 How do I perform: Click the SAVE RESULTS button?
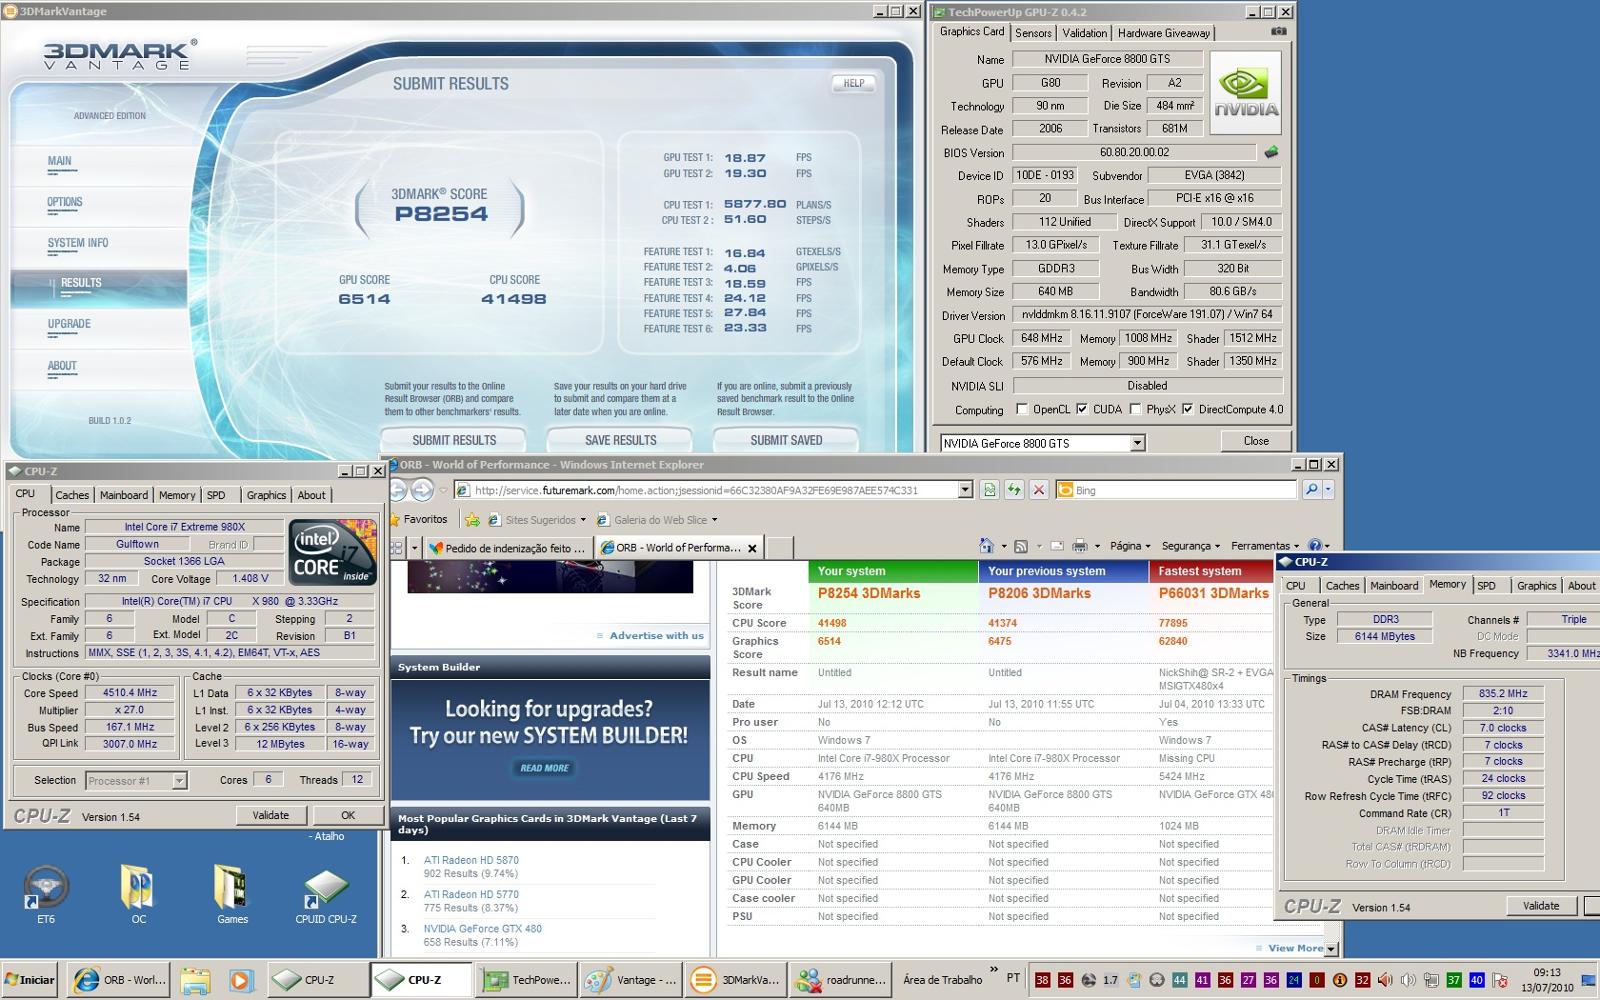coord(620,440)
